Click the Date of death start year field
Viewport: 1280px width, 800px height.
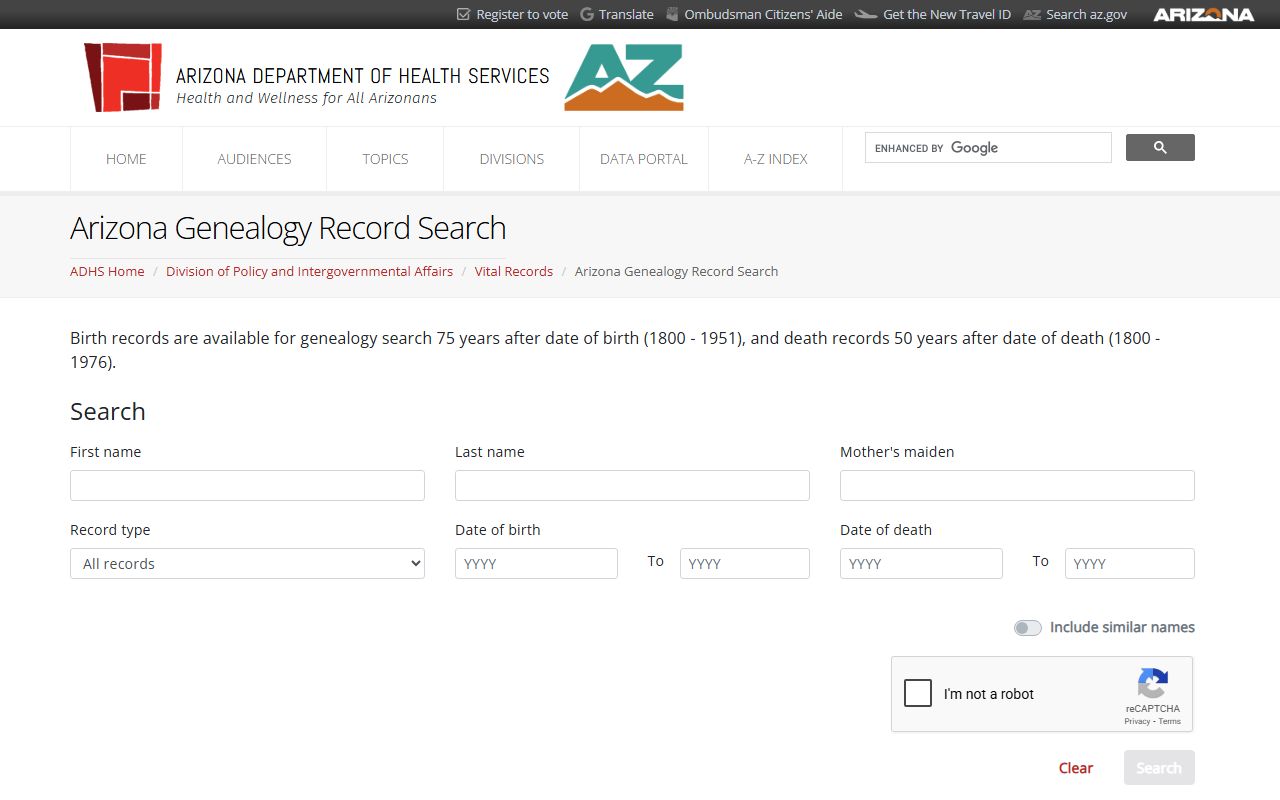point(921,563)
